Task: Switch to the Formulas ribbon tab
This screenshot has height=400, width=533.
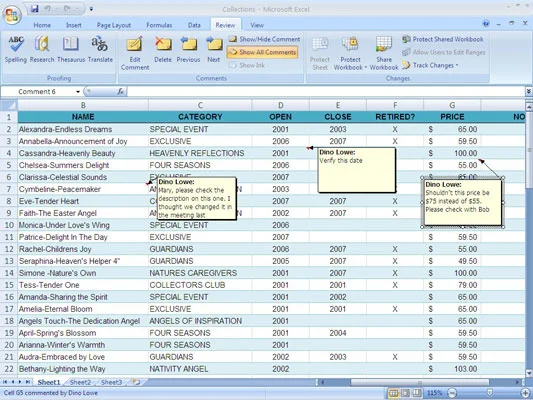Action: 159,25
